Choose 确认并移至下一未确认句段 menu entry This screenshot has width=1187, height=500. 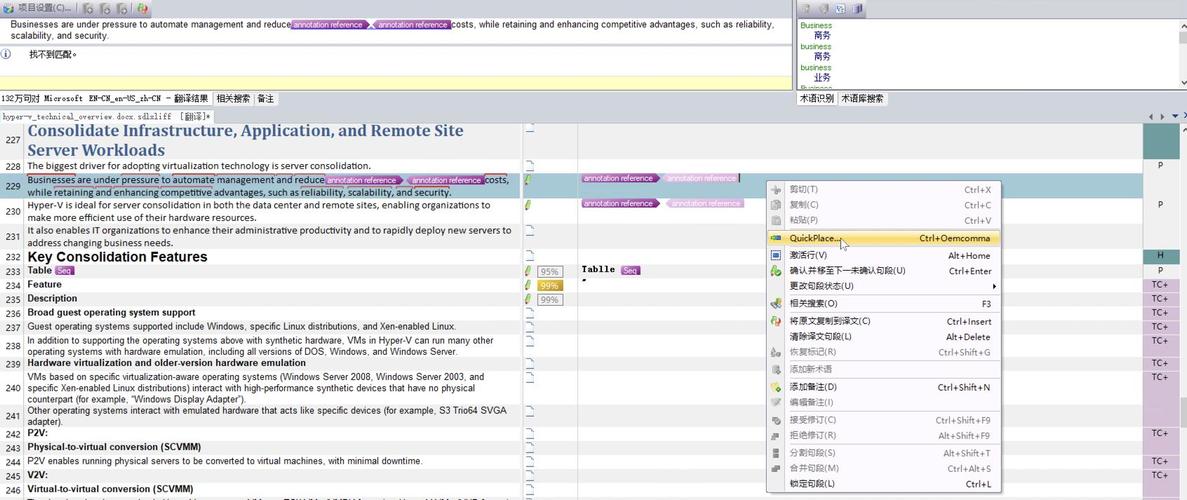click(883, 270)
